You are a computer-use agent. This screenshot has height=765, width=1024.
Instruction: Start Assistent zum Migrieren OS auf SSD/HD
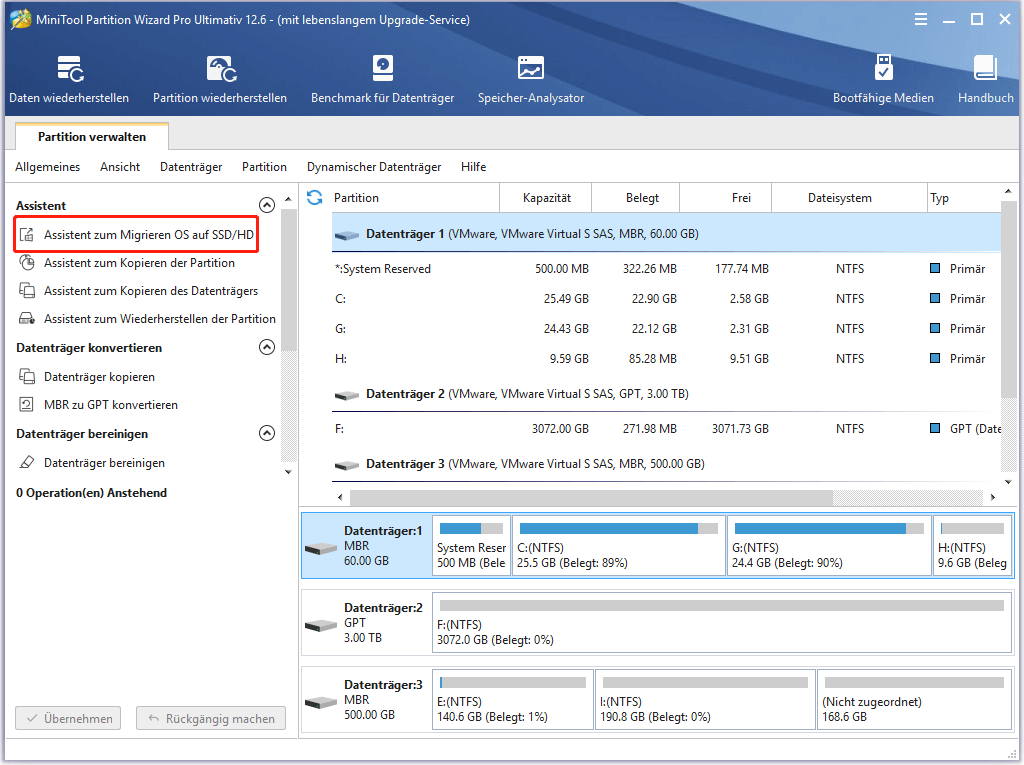(136, 234)
